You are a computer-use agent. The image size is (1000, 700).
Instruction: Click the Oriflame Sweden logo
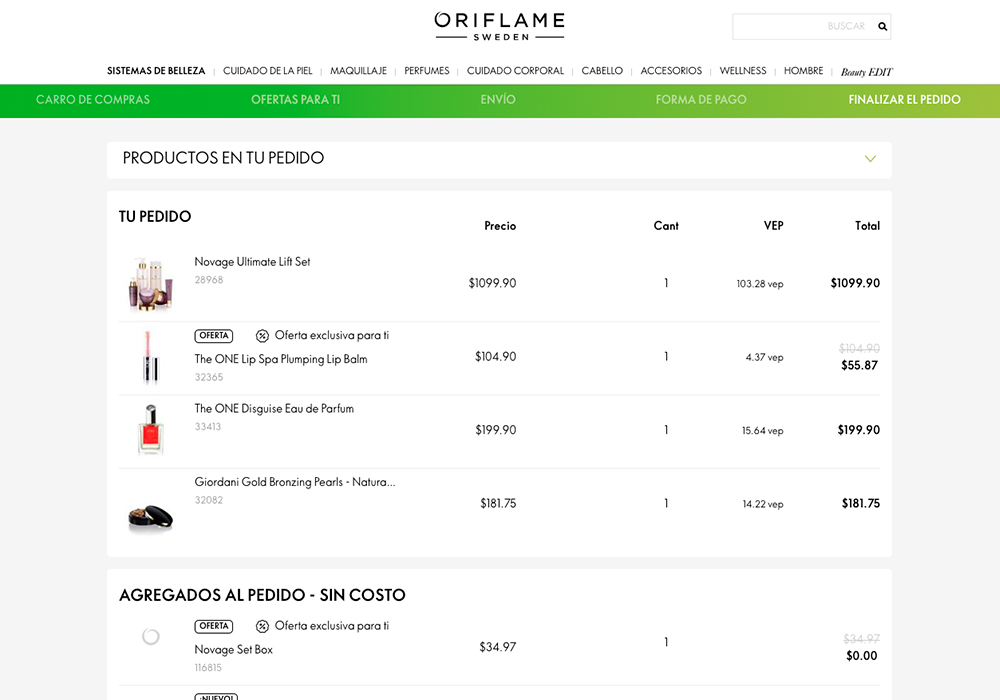pyautogui.click(x=500, y=27)
